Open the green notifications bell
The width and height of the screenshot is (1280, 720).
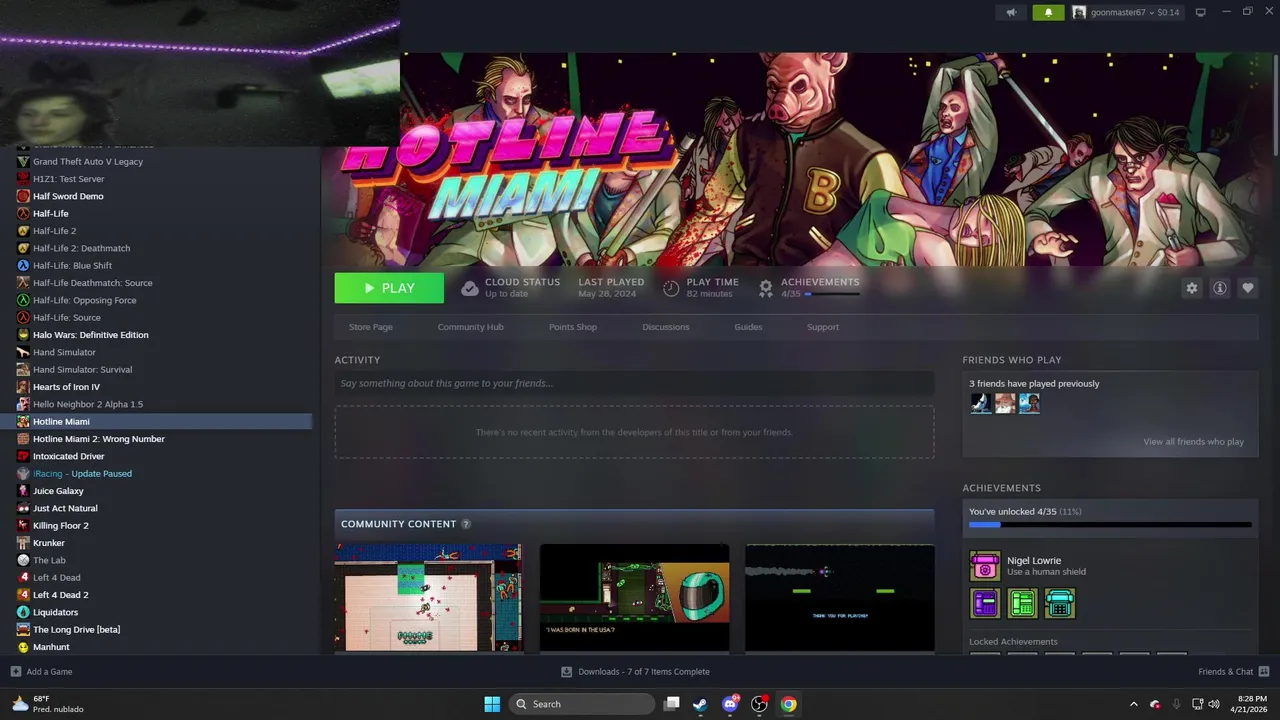(x=1048, y=12)
